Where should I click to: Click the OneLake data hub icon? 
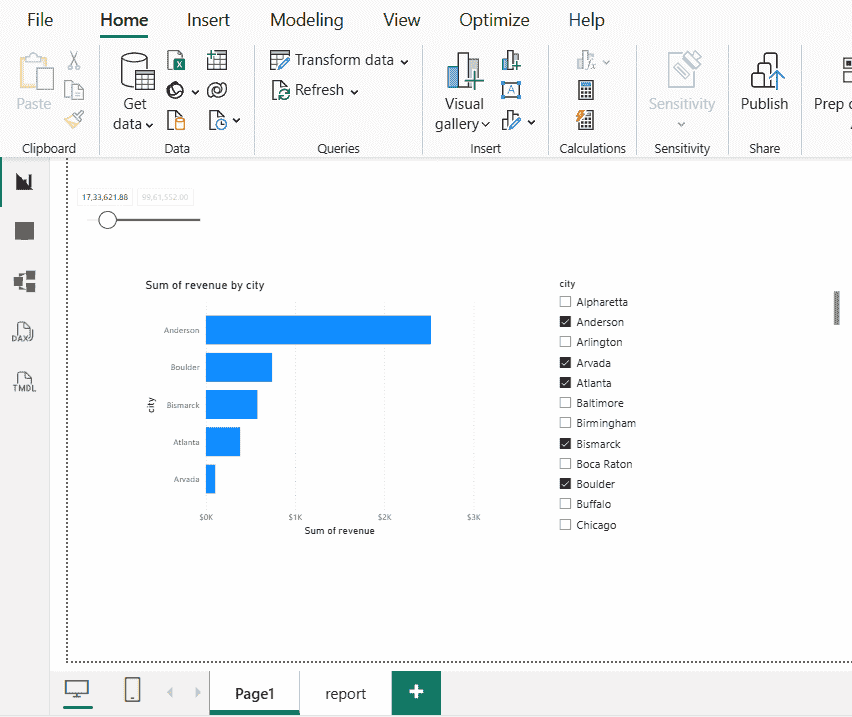[175, 90]
